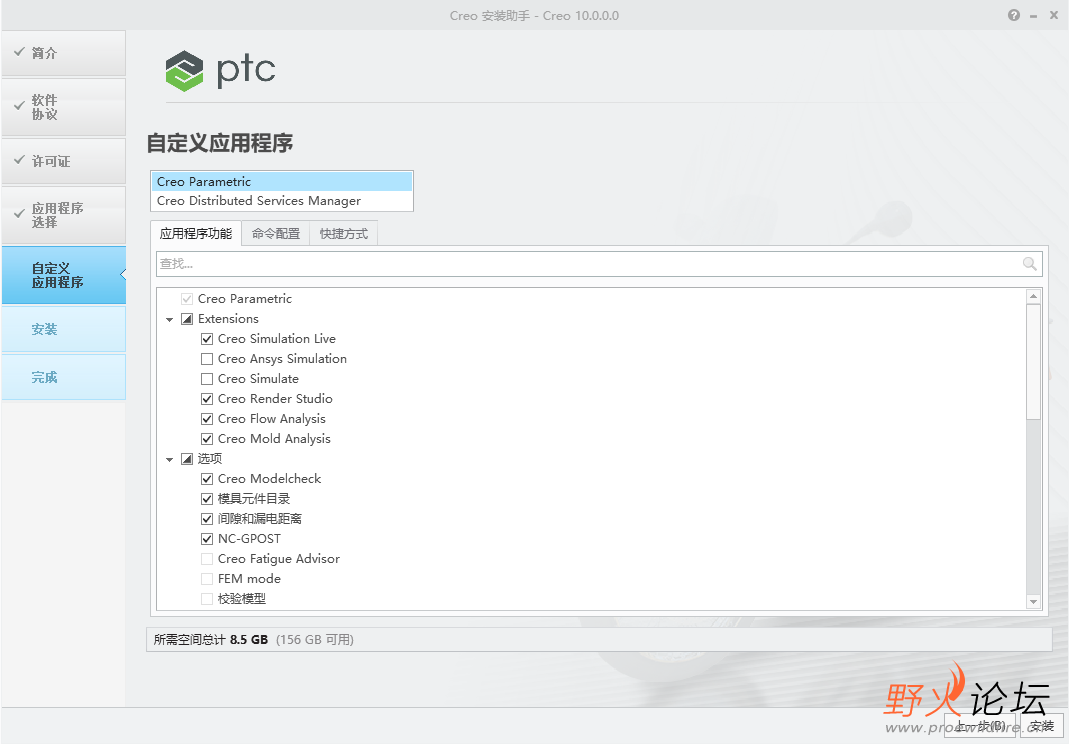This screenshot has height=744, width=1069.
Task: Enable Creo Simulate checkbox
Action: pos(207,378)
